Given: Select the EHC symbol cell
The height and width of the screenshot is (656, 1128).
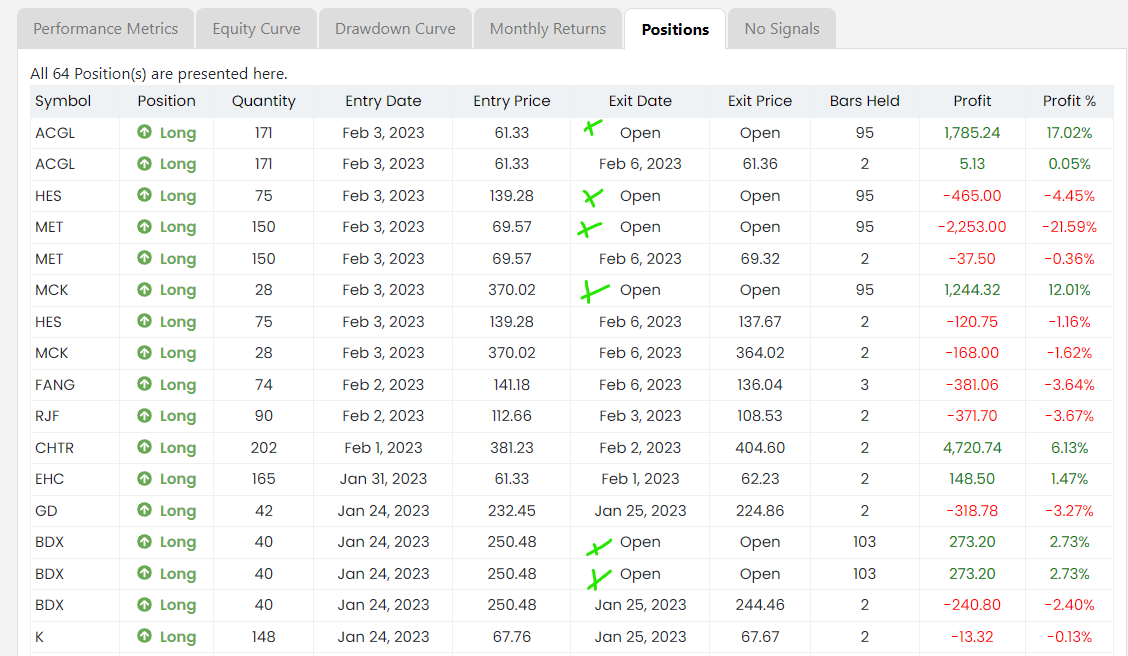Looking at the screenshot, I should (x=50, y=479).
